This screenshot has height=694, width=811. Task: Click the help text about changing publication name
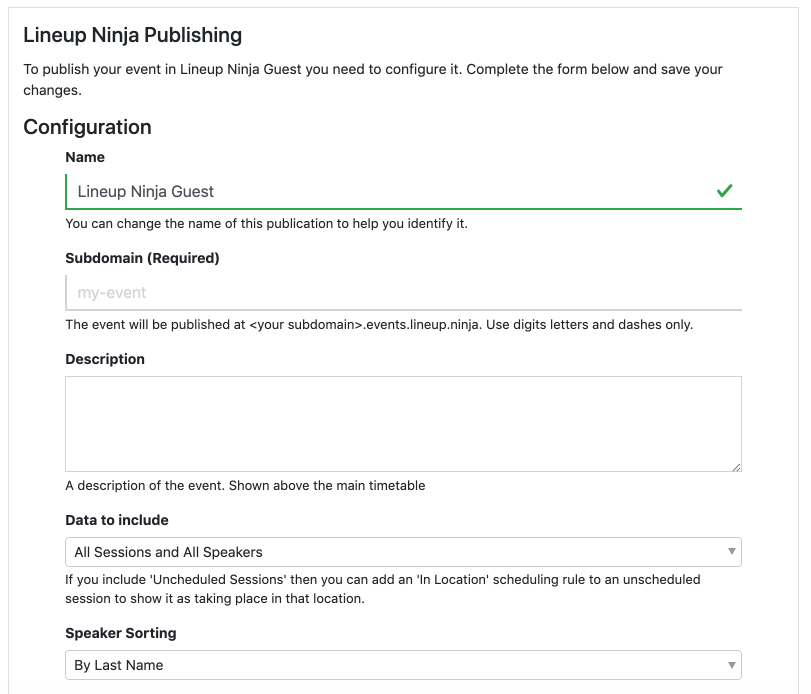pyautogui.click(x=266, y=224)
